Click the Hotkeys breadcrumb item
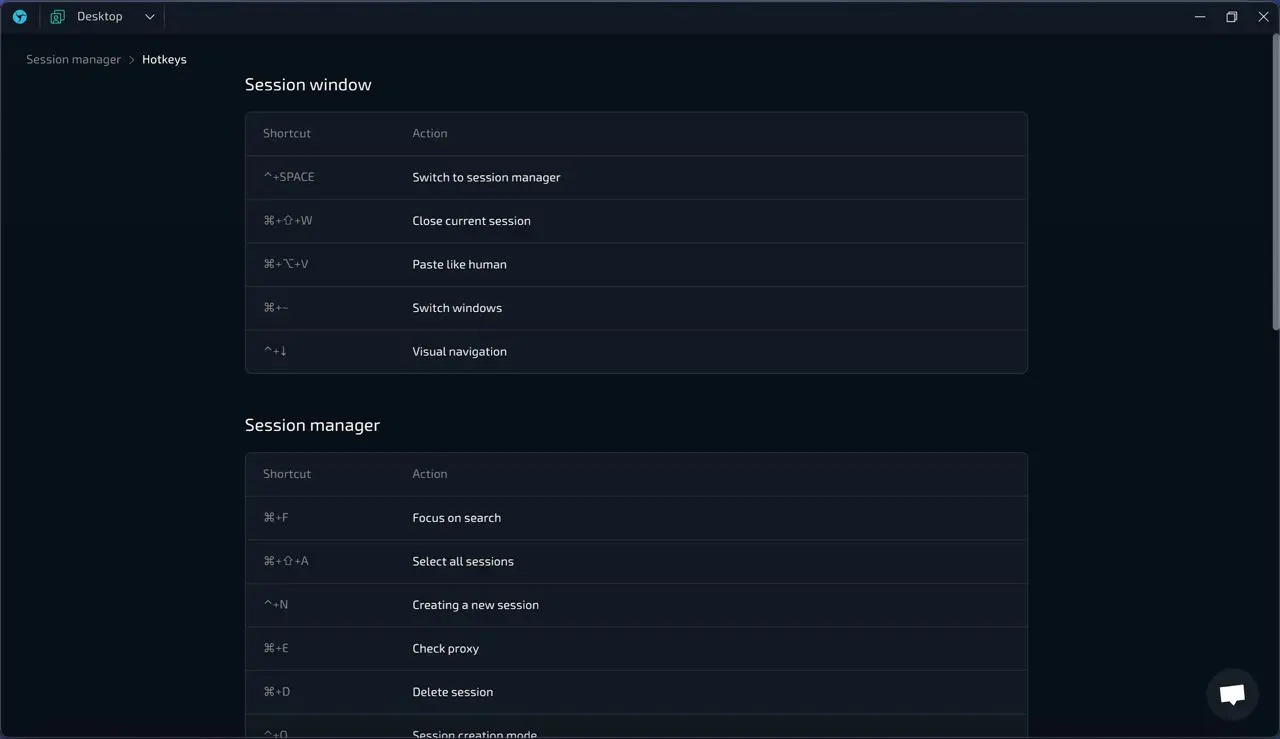 pyautogui.click(x=164, y=60)
